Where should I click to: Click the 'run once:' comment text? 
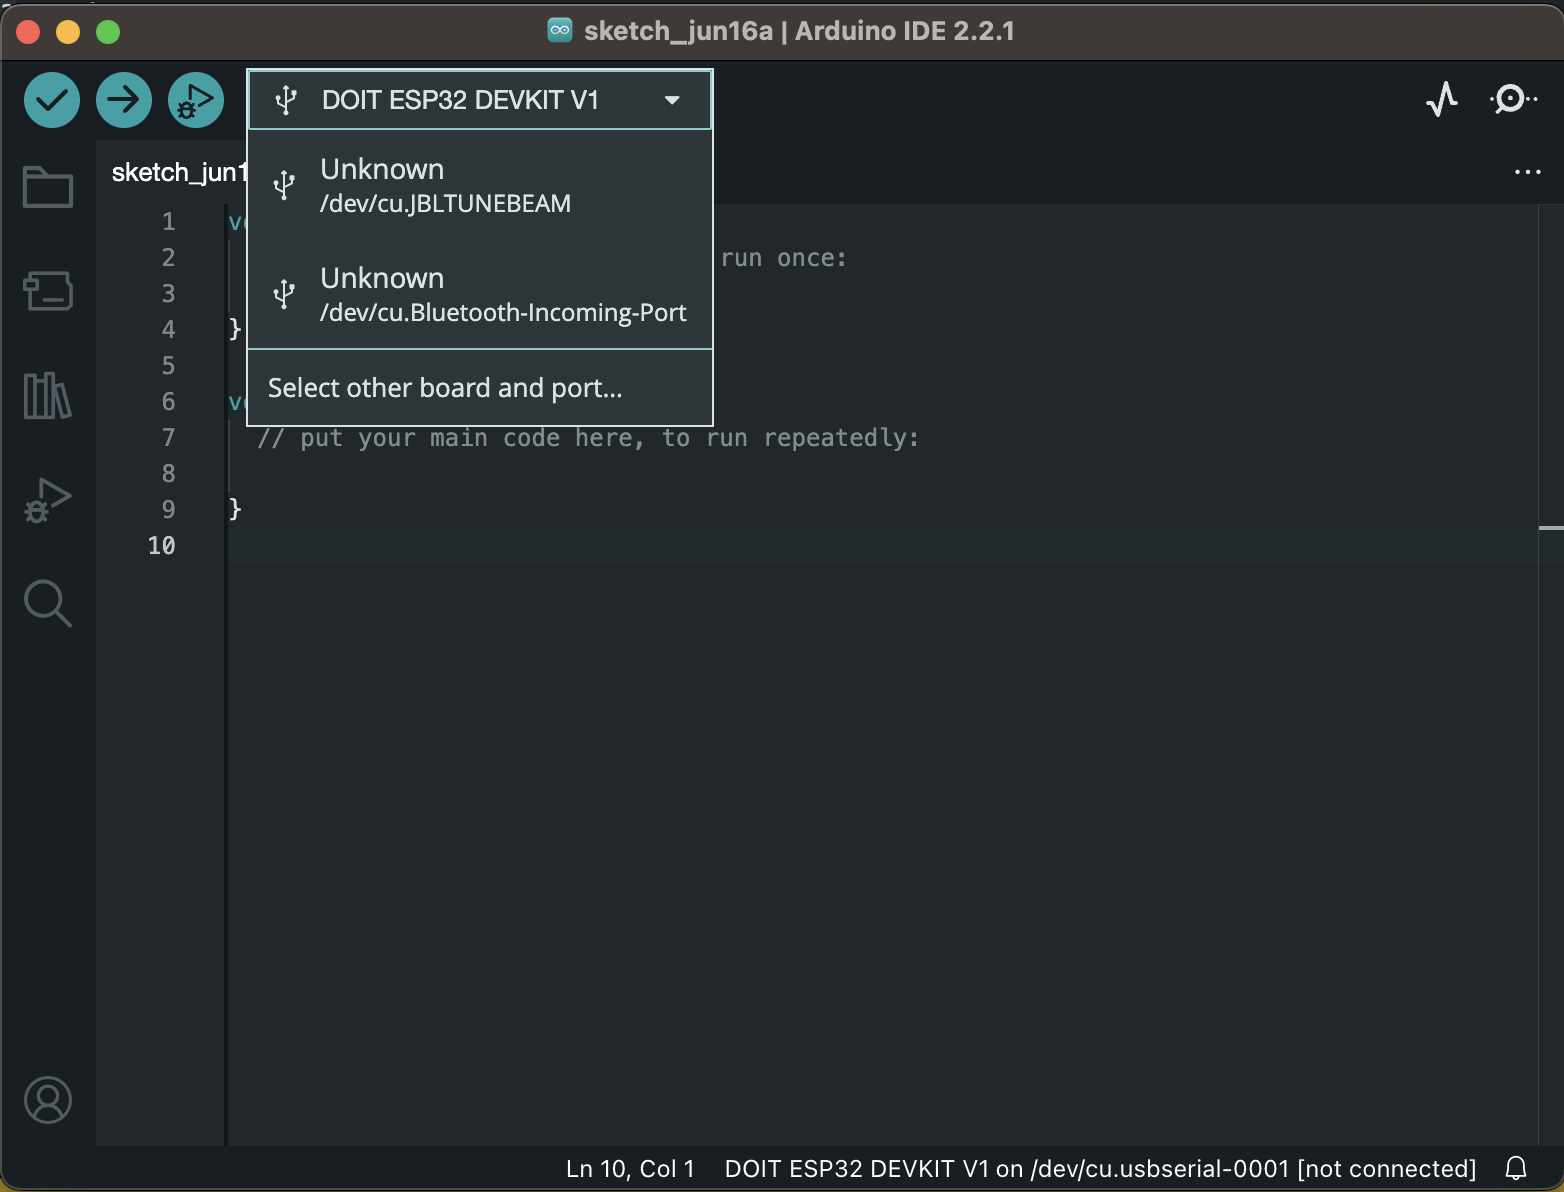pyautogui.click(x=783, y=258)
